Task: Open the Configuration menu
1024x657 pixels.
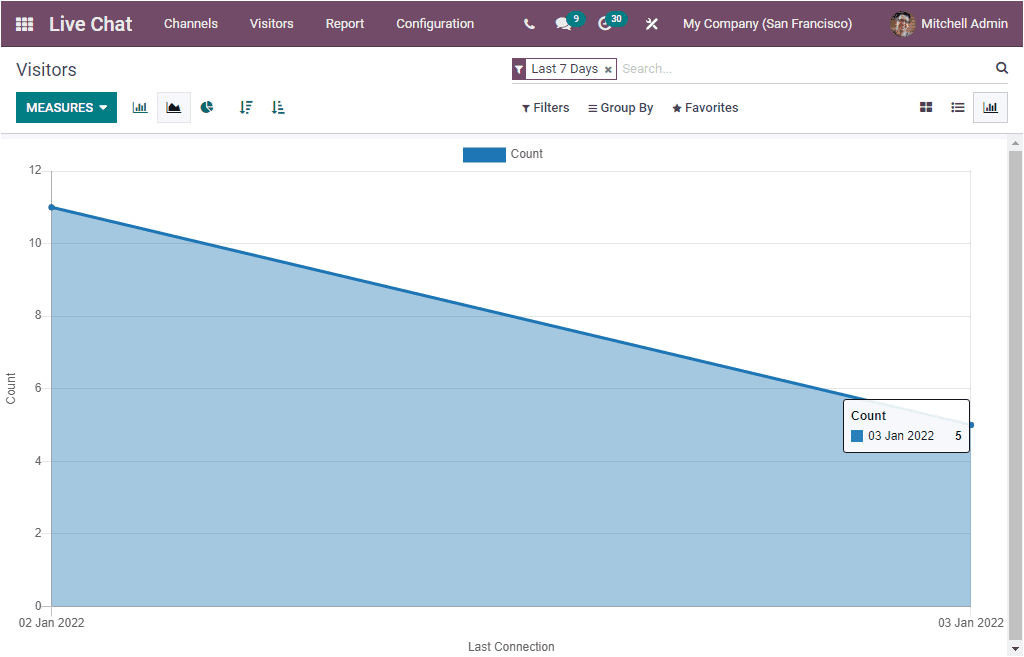Action: pos(435,23)
